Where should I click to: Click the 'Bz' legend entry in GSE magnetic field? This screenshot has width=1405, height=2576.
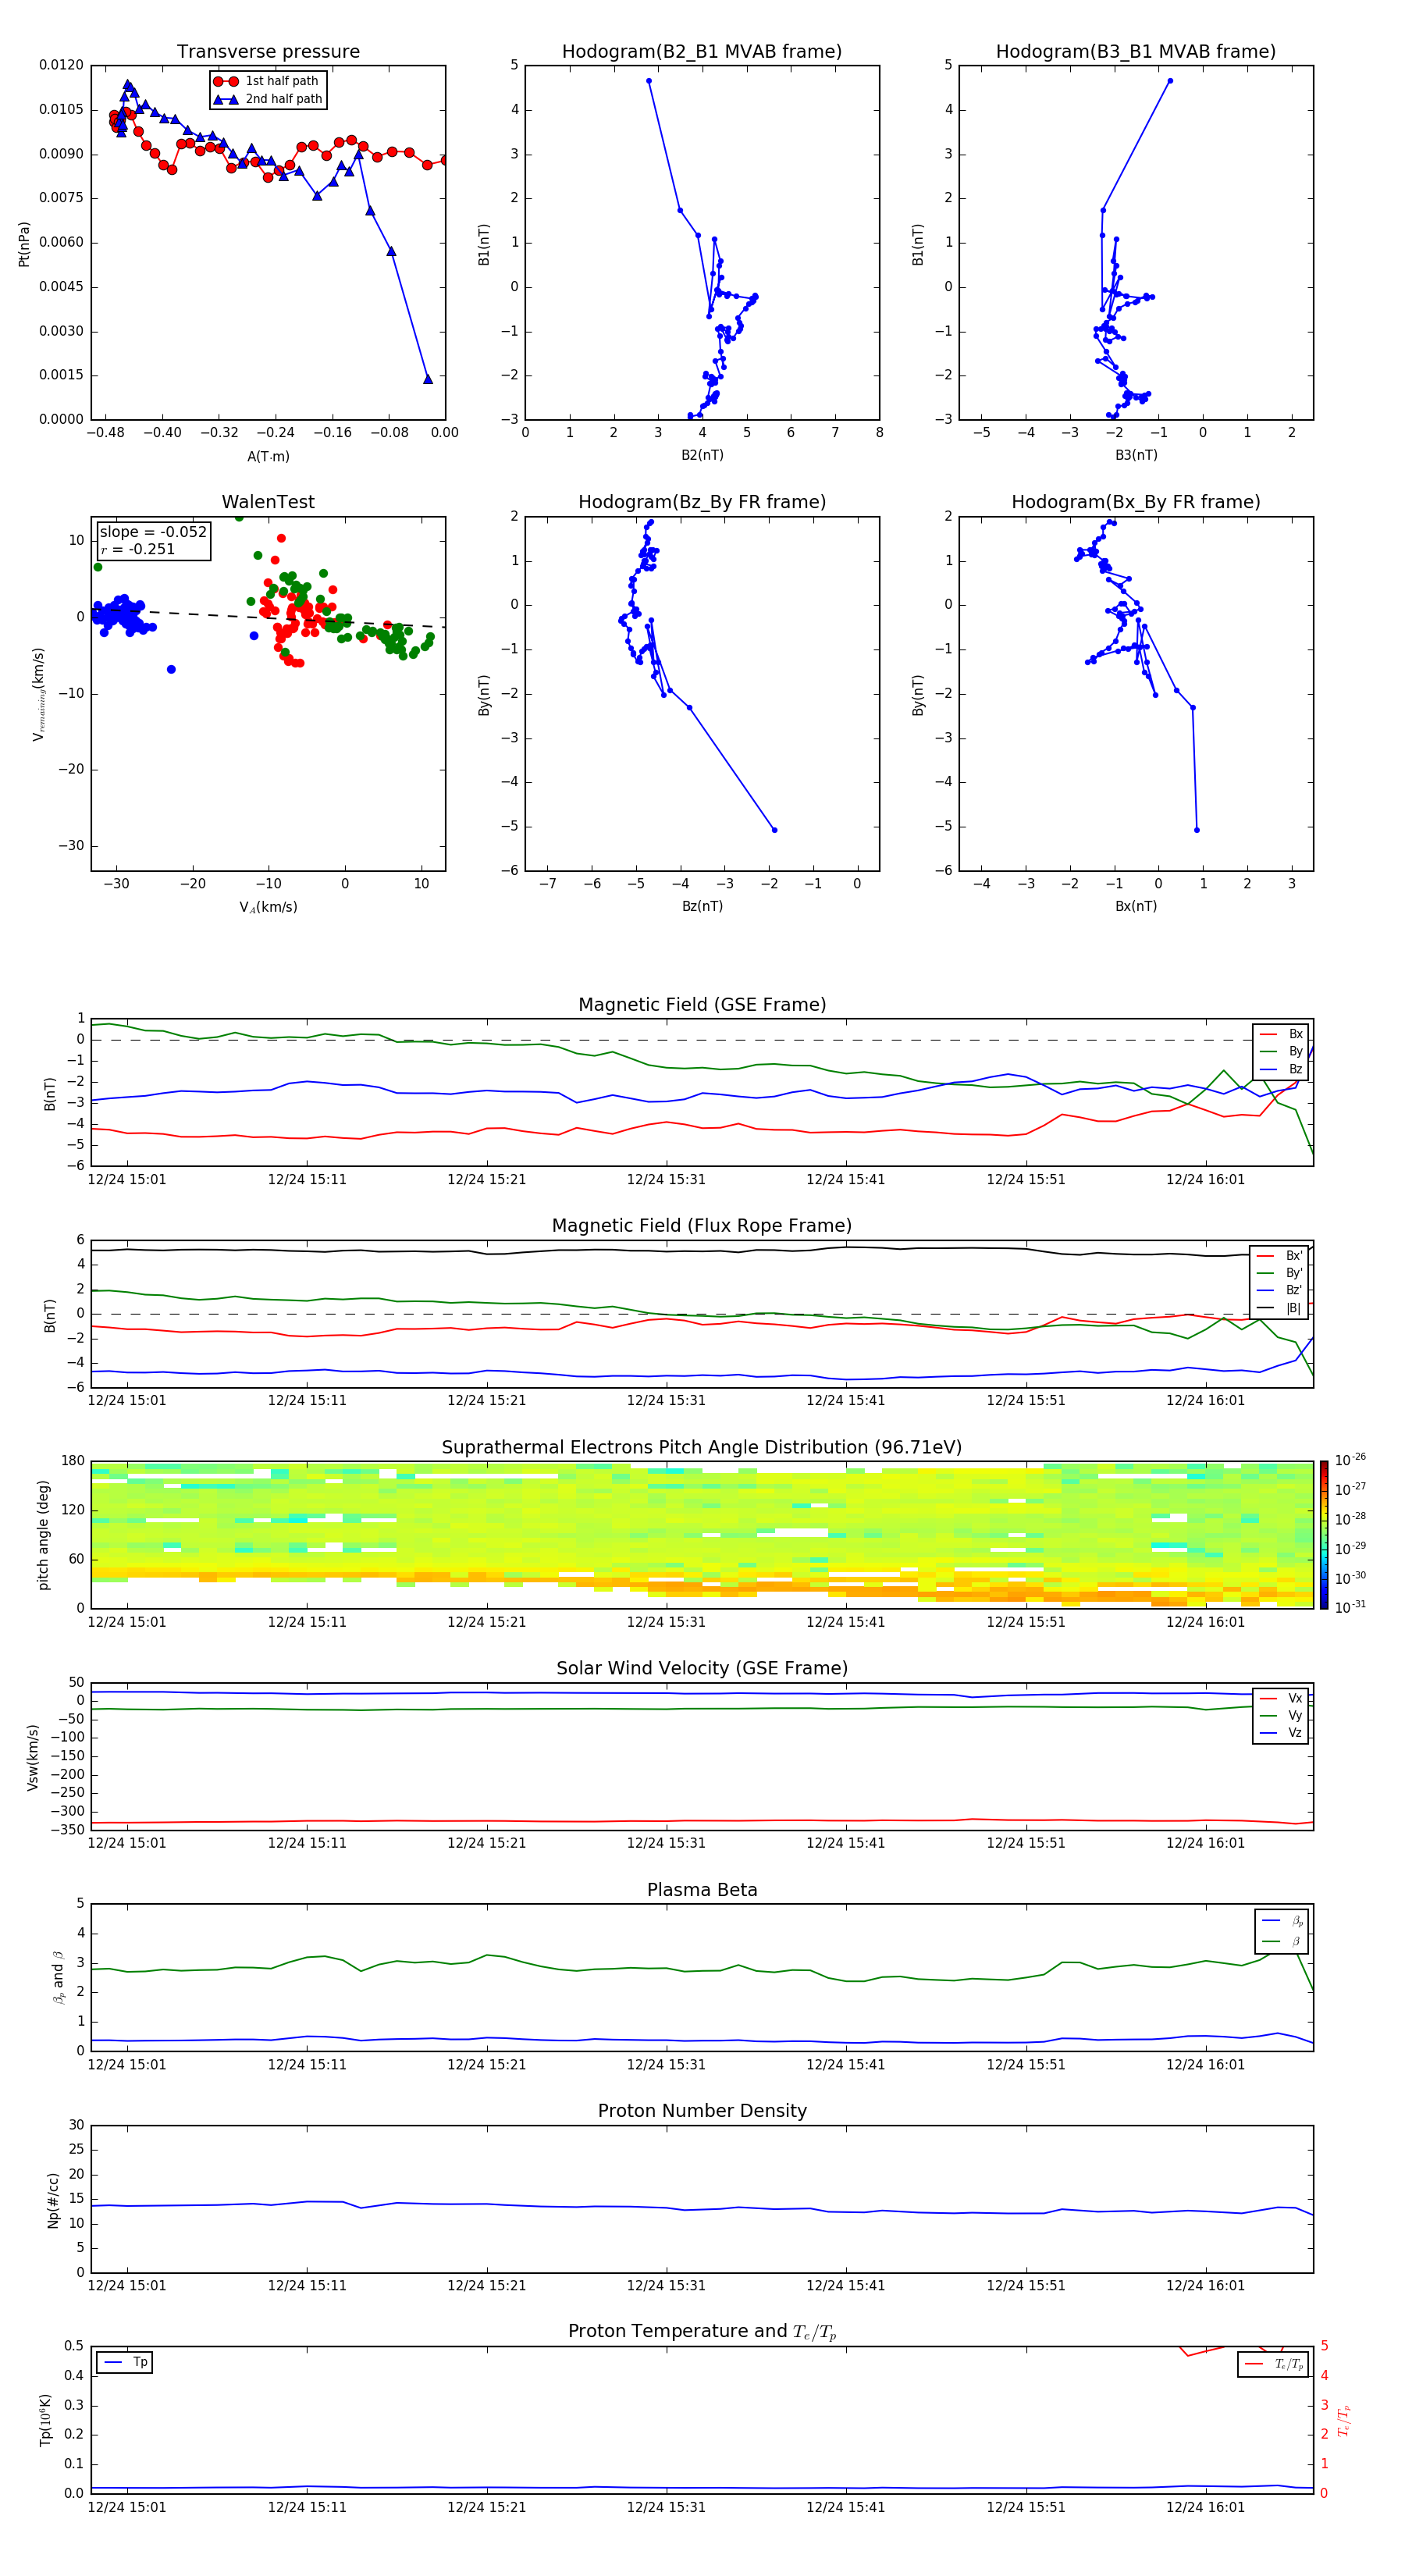(1282, 1070)
